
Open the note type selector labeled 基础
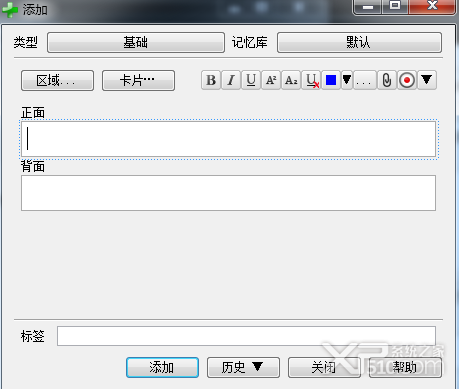[x=136, y=42]
